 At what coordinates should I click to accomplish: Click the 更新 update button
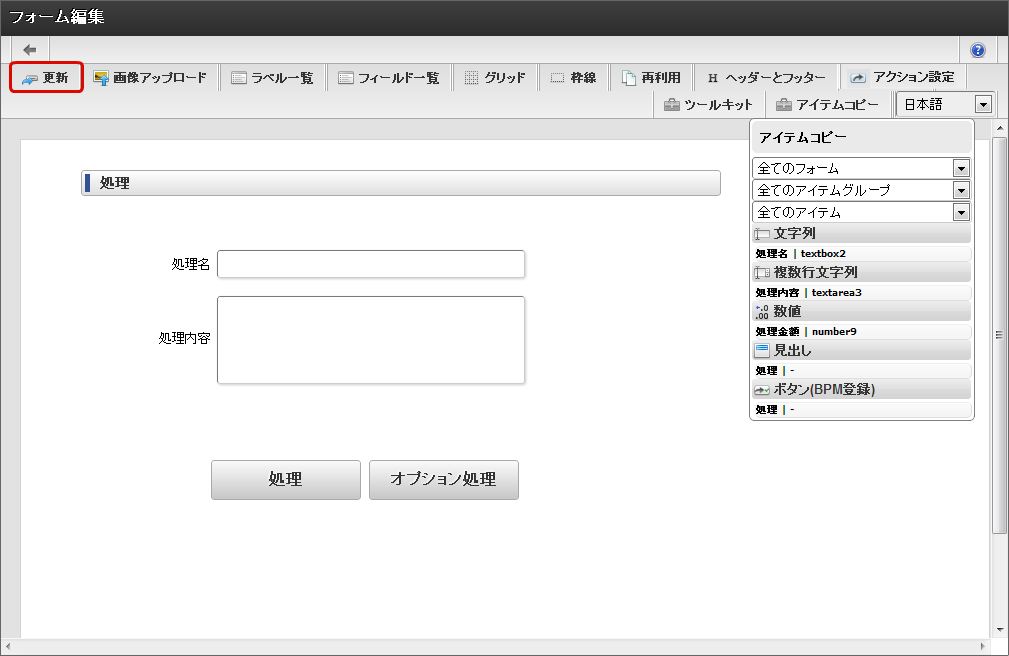pyautogui.click(x=46, y=78)
